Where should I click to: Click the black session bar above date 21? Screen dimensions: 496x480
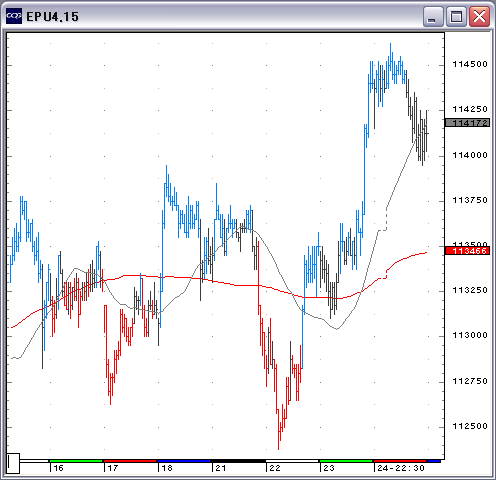(238, 461)
